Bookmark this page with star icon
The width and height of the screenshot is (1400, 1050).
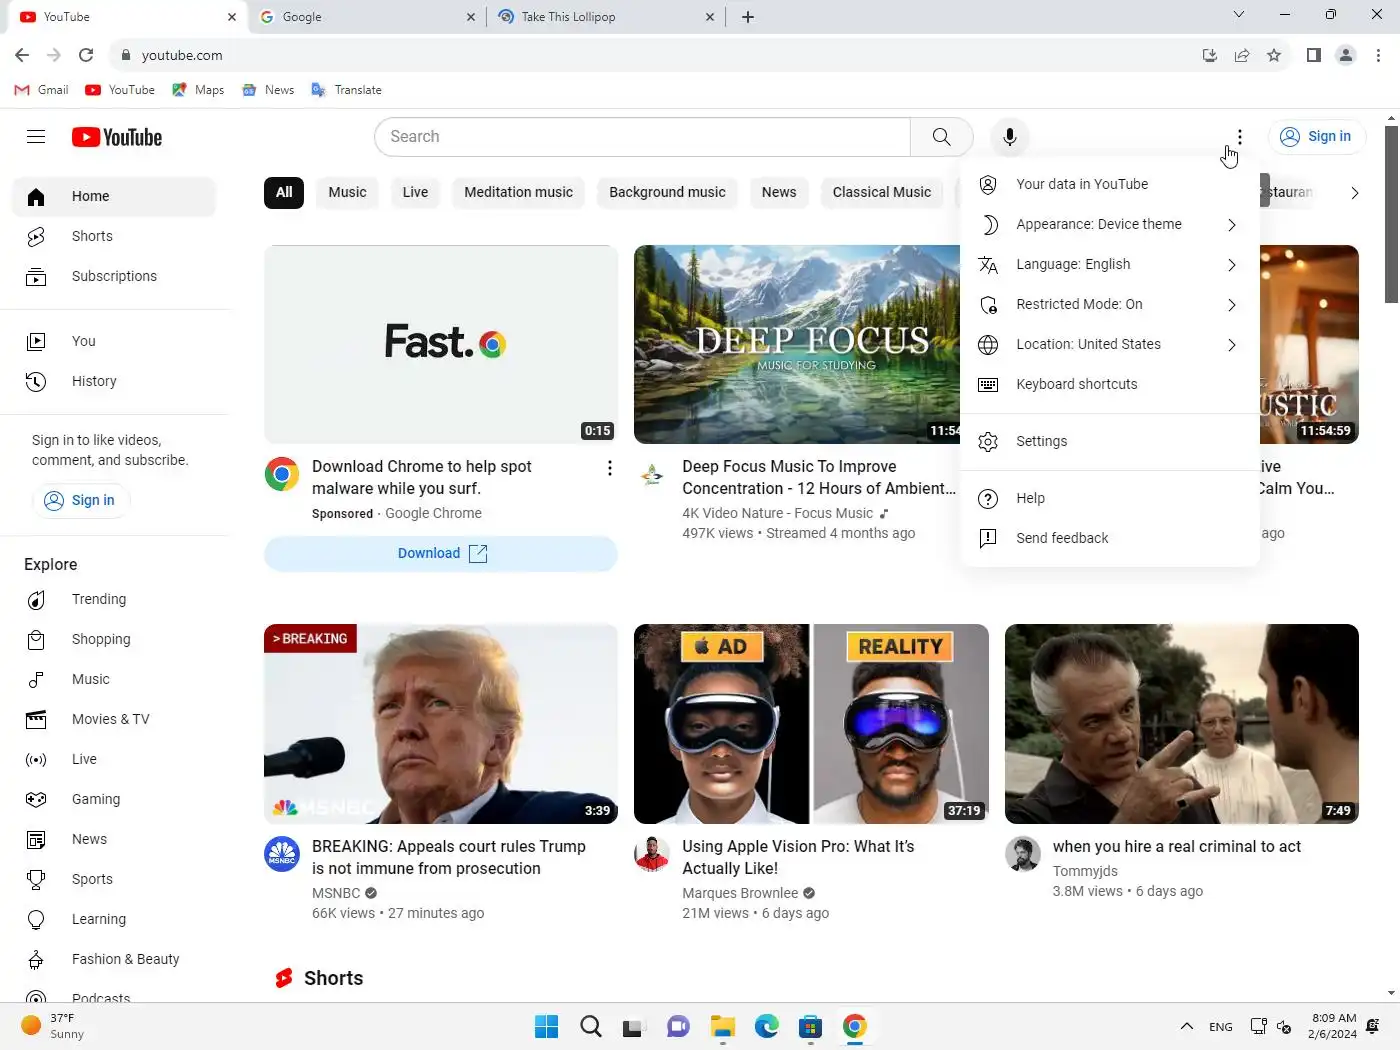[1274, 55]
